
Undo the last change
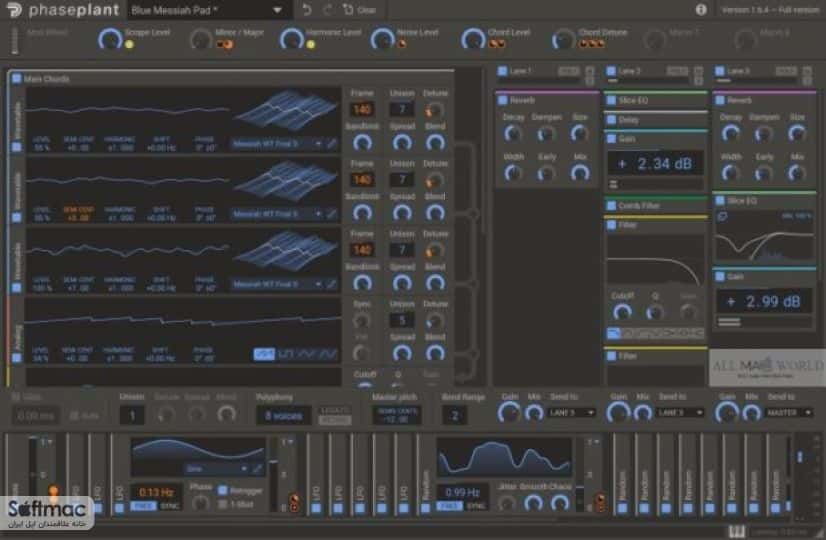point(307,9)
